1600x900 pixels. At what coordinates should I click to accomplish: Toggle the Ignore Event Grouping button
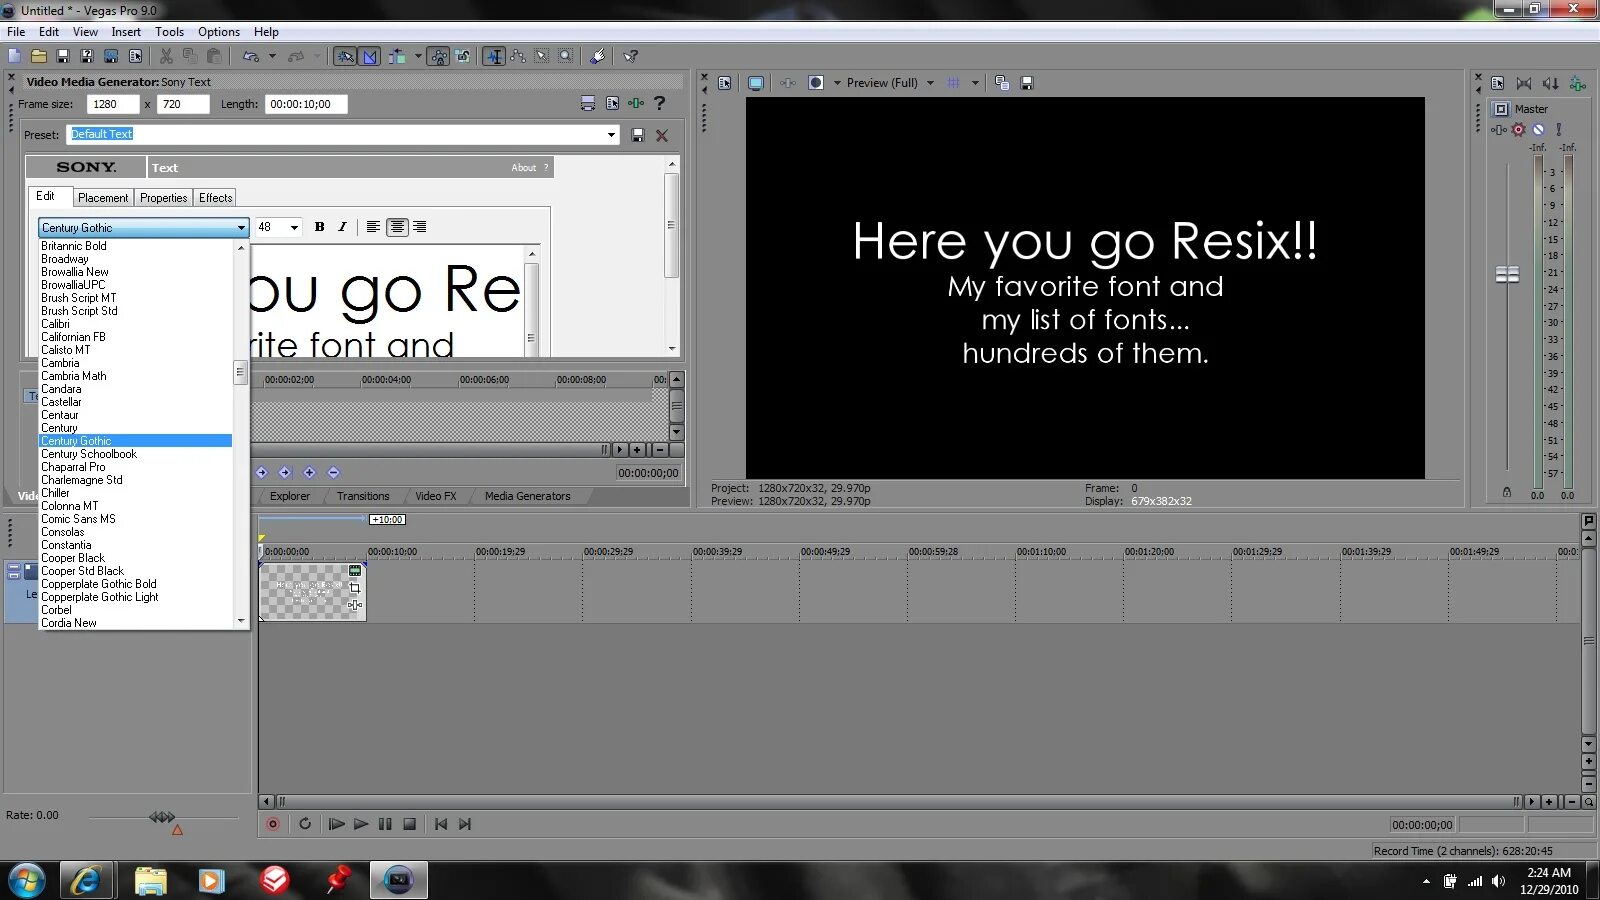click(x=463, y=56)
